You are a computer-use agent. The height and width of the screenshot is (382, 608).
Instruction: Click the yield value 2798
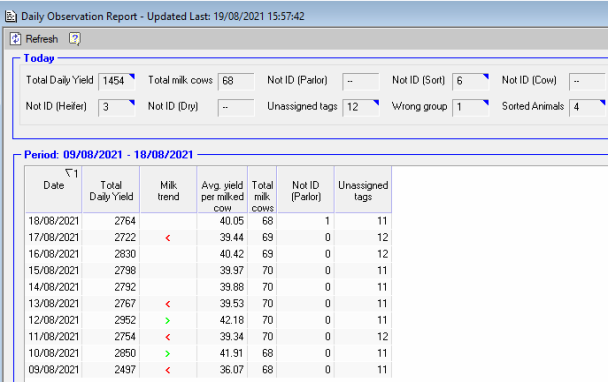(125, 270)
